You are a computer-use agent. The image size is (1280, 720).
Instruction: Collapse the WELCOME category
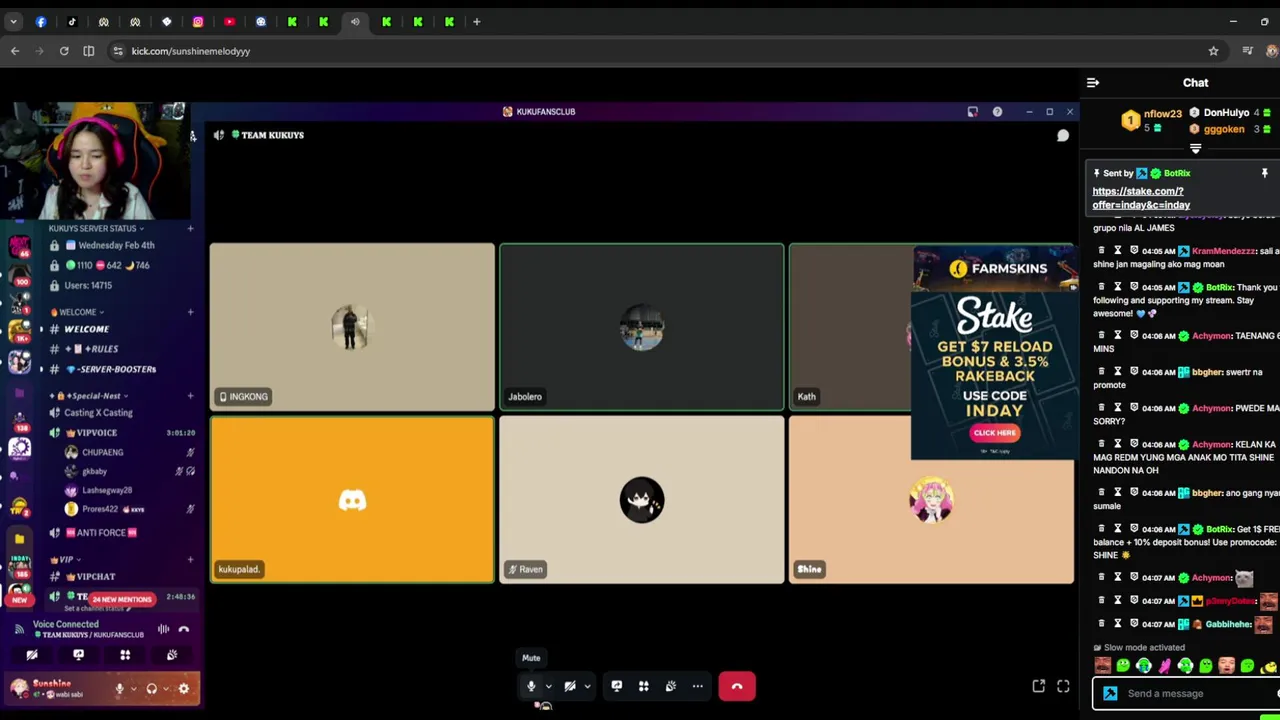[76, 312]
